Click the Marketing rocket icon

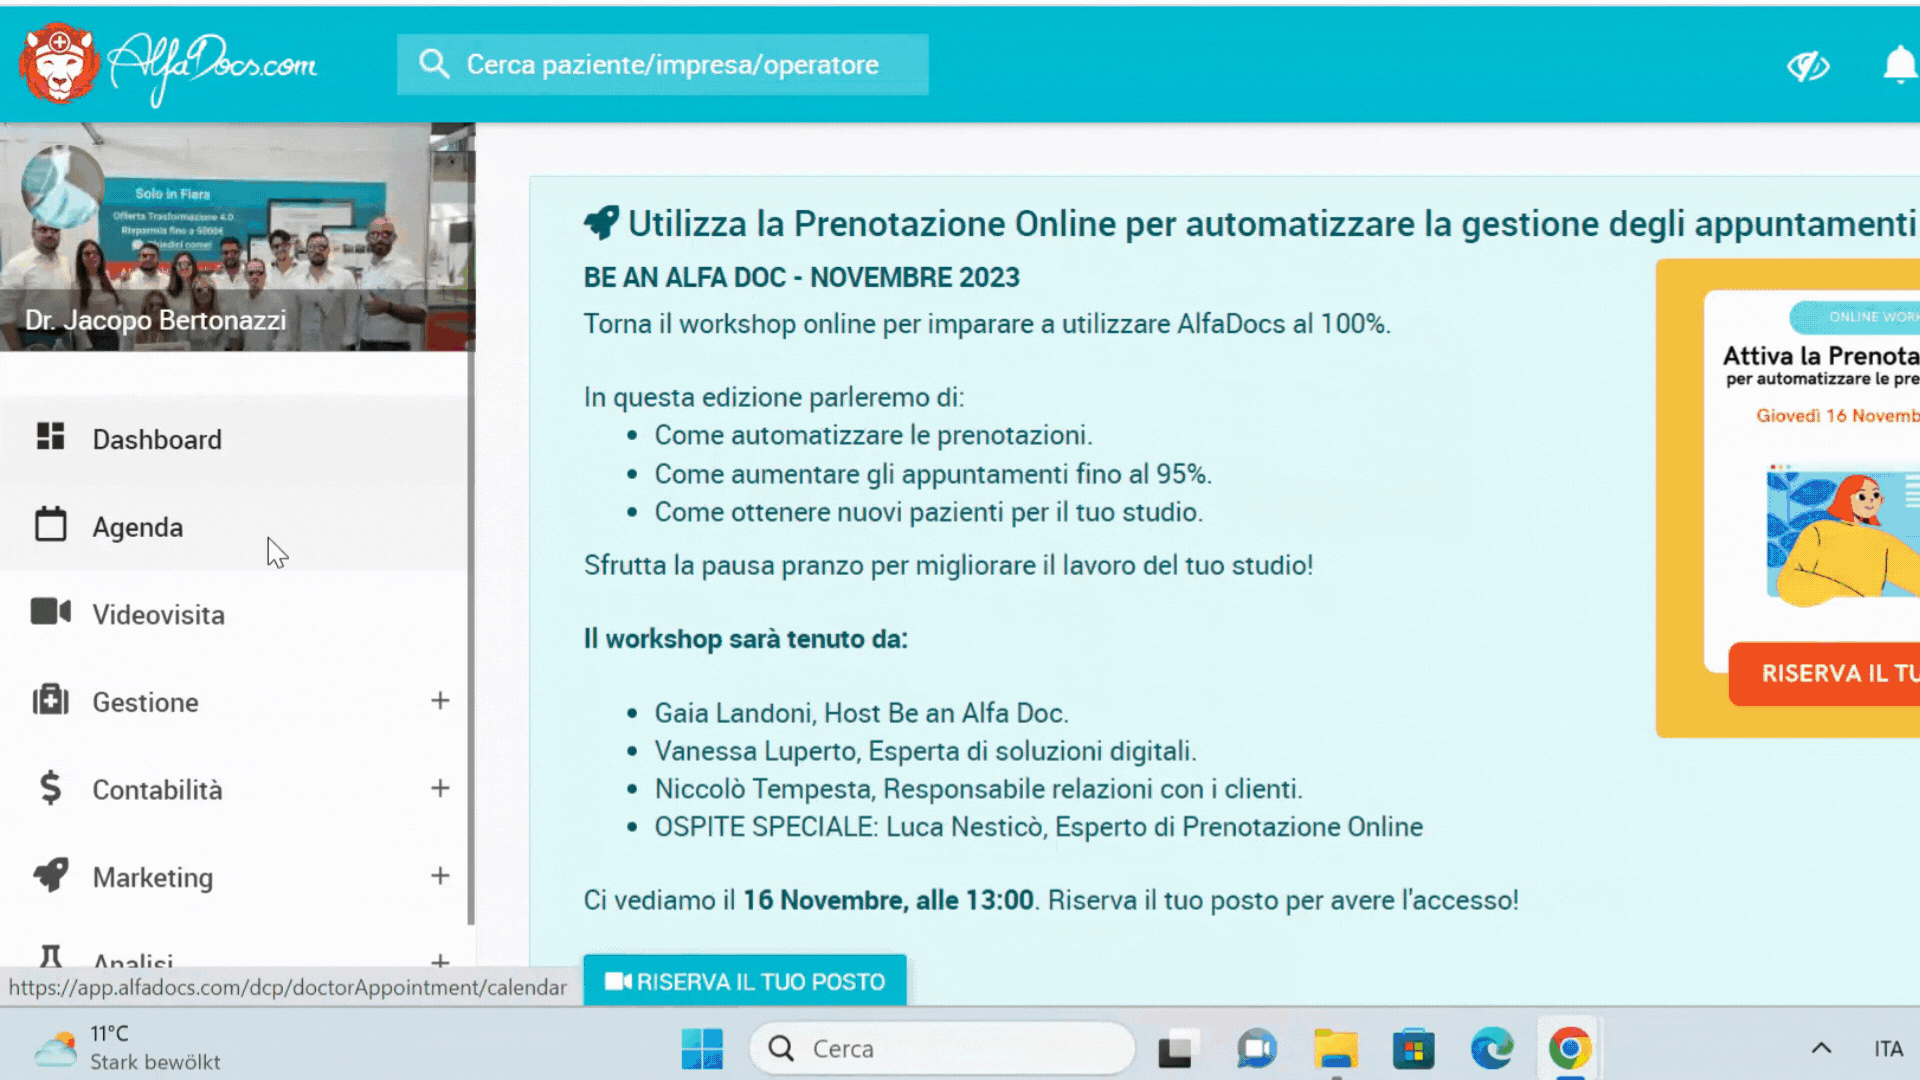pos(51,875)
